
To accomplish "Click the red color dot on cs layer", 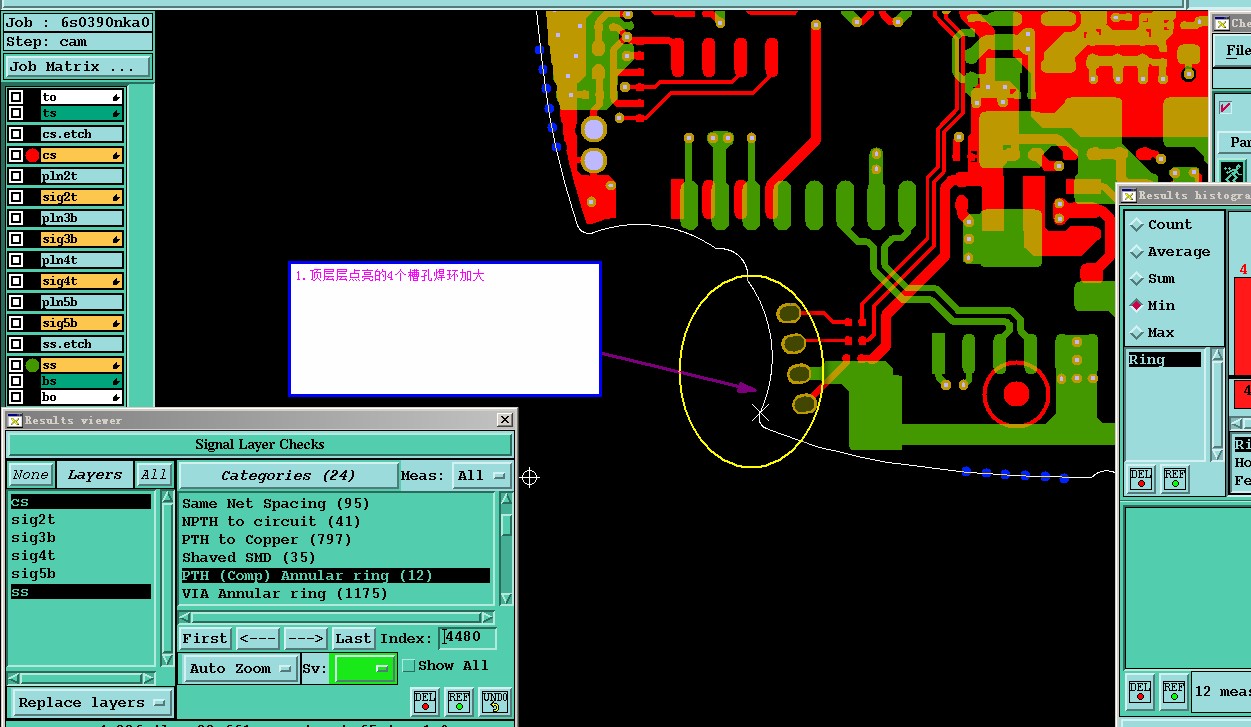I will coord(32,155).
